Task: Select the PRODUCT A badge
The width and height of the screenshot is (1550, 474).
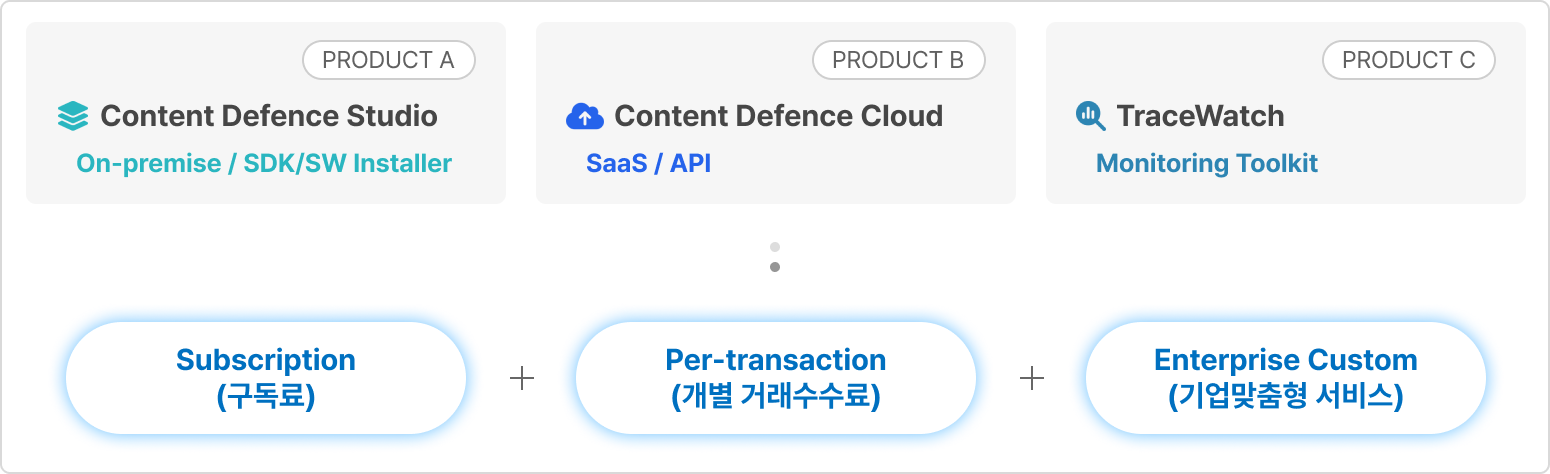Action: (x=388, y=60)
